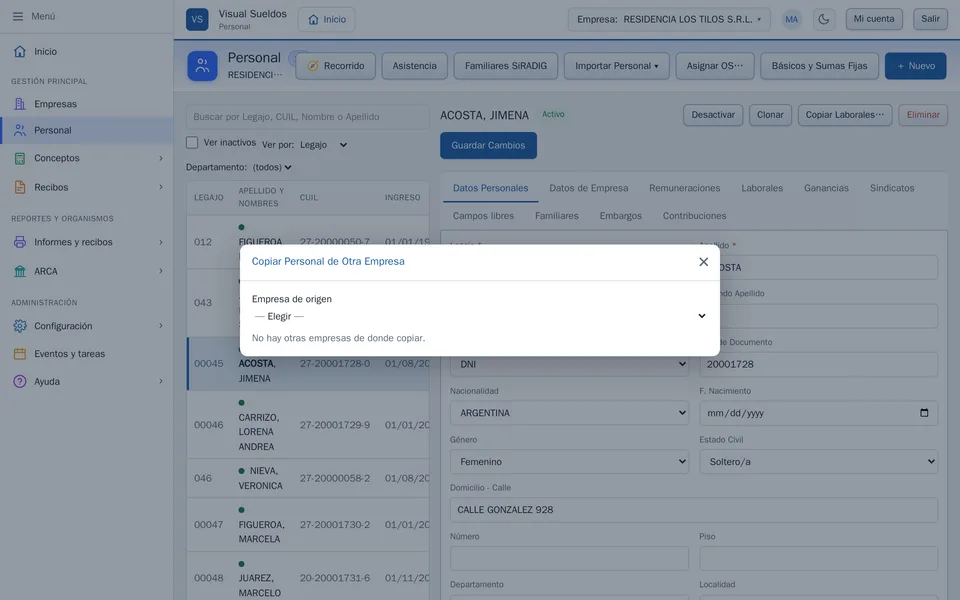Open the Género Femenino dropdown

pyautogui.click(x=569, y=462)
